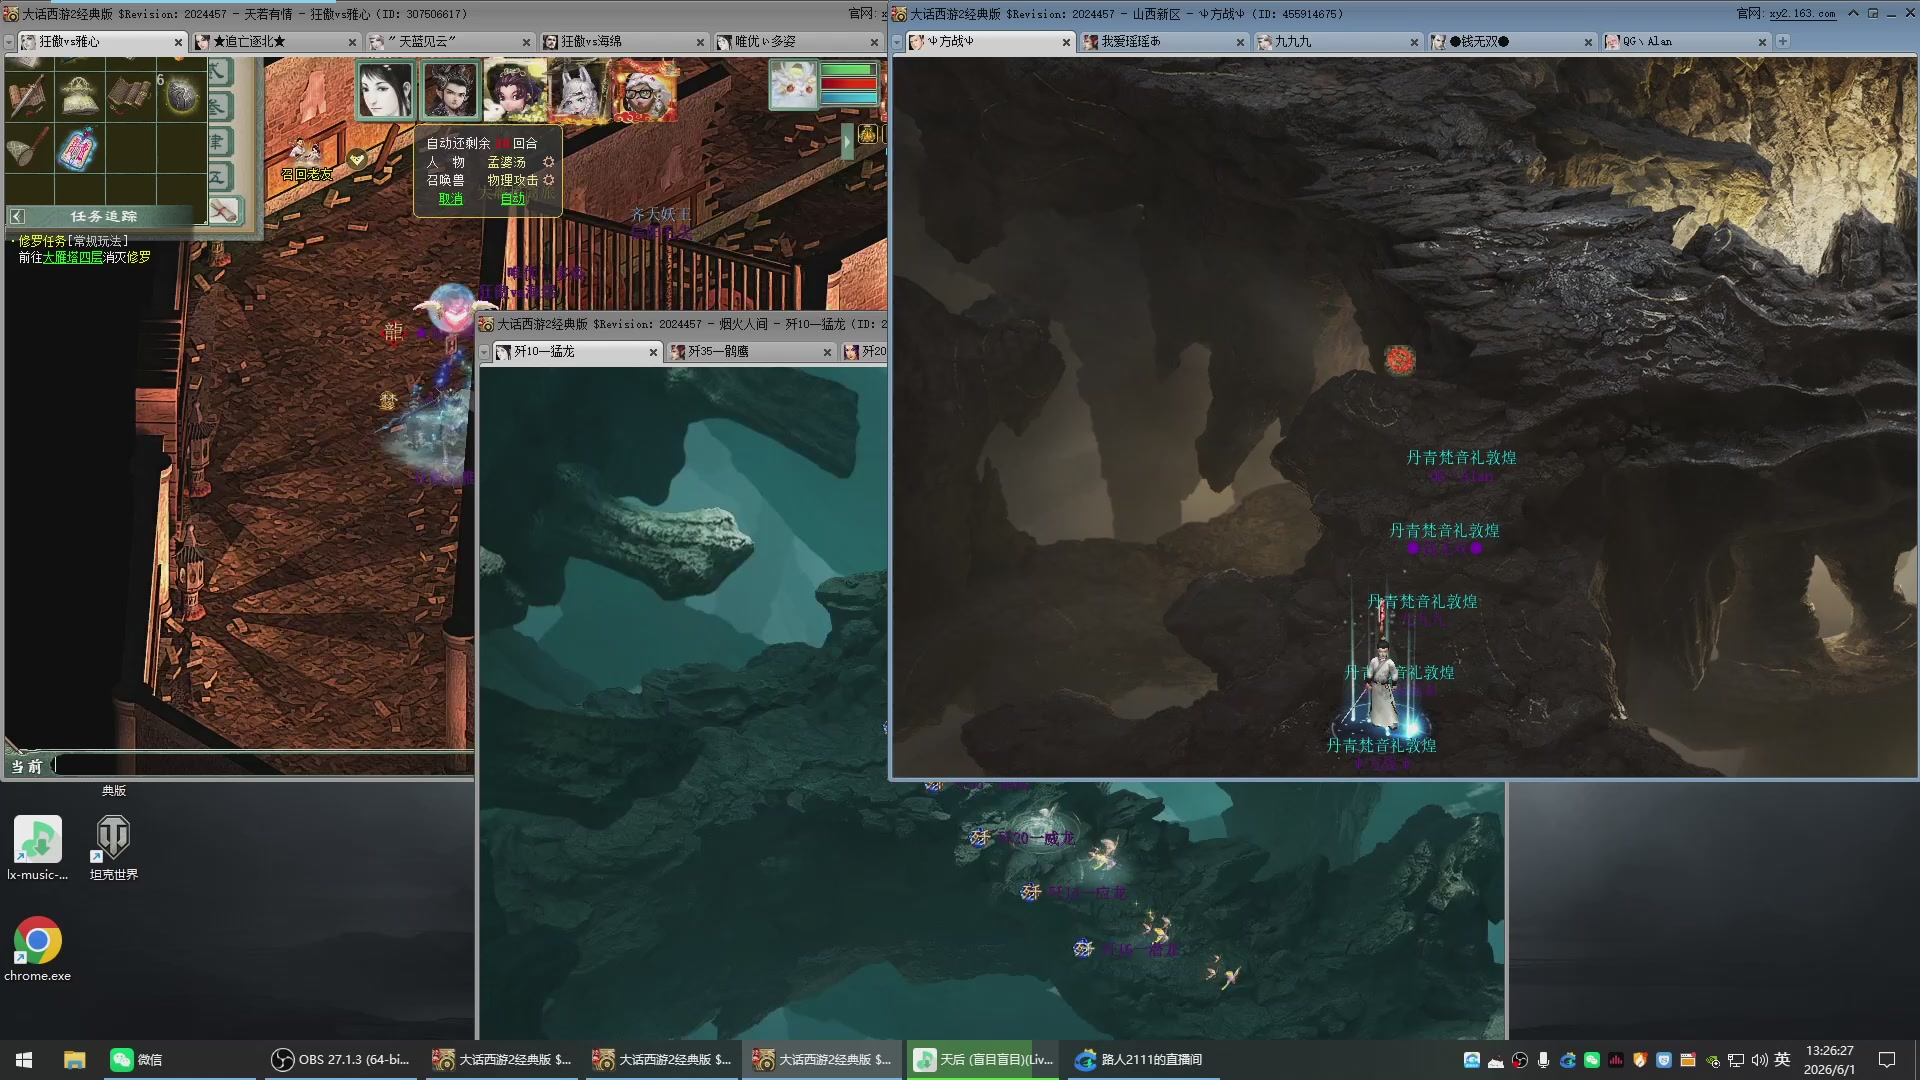The image size is (1920, 1080).
Task: Collapse the right window's chevron up icon
Action: pos(1853,13)
